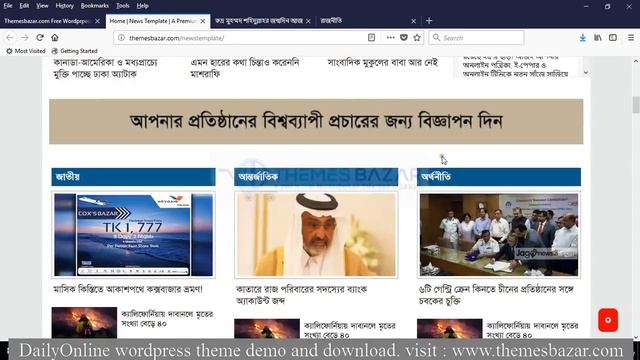Viewport: 640px width, 360px height.
Task: Open the Firefox home page icon
Action: [x=55, y=38]
